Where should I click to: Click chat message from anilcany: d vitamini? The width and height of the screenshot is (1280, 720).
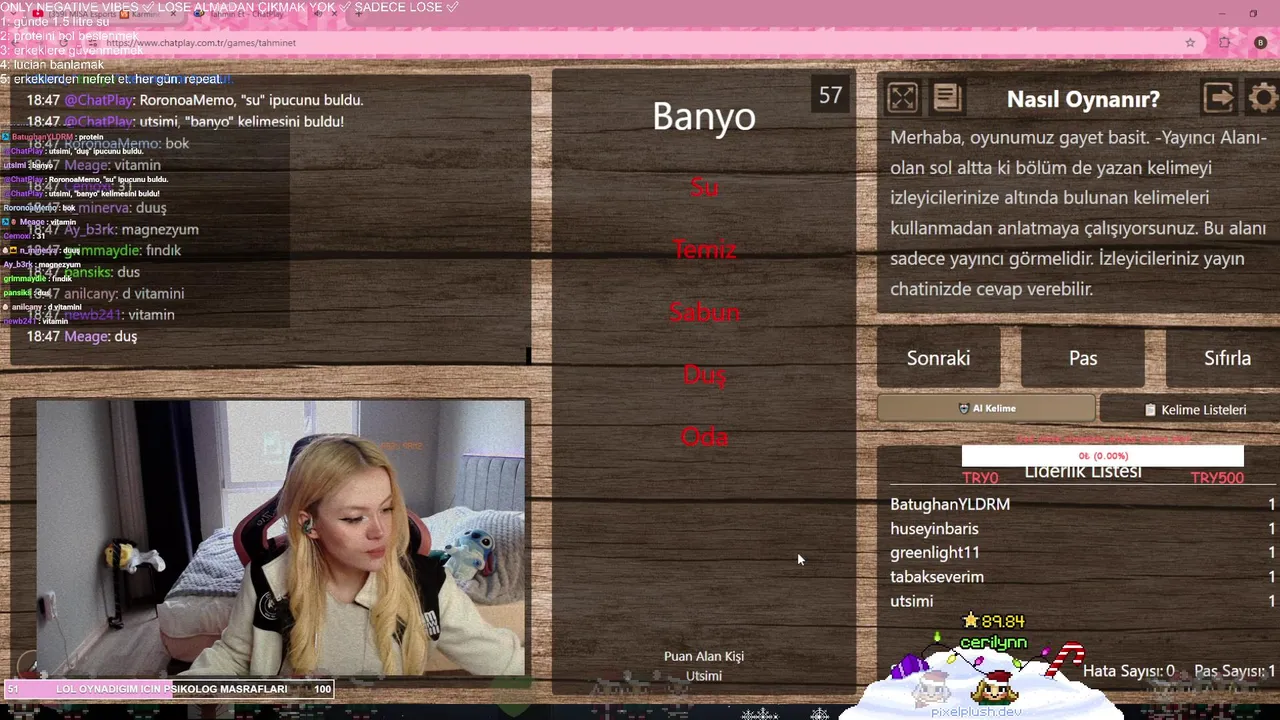(x=105, y=294)
